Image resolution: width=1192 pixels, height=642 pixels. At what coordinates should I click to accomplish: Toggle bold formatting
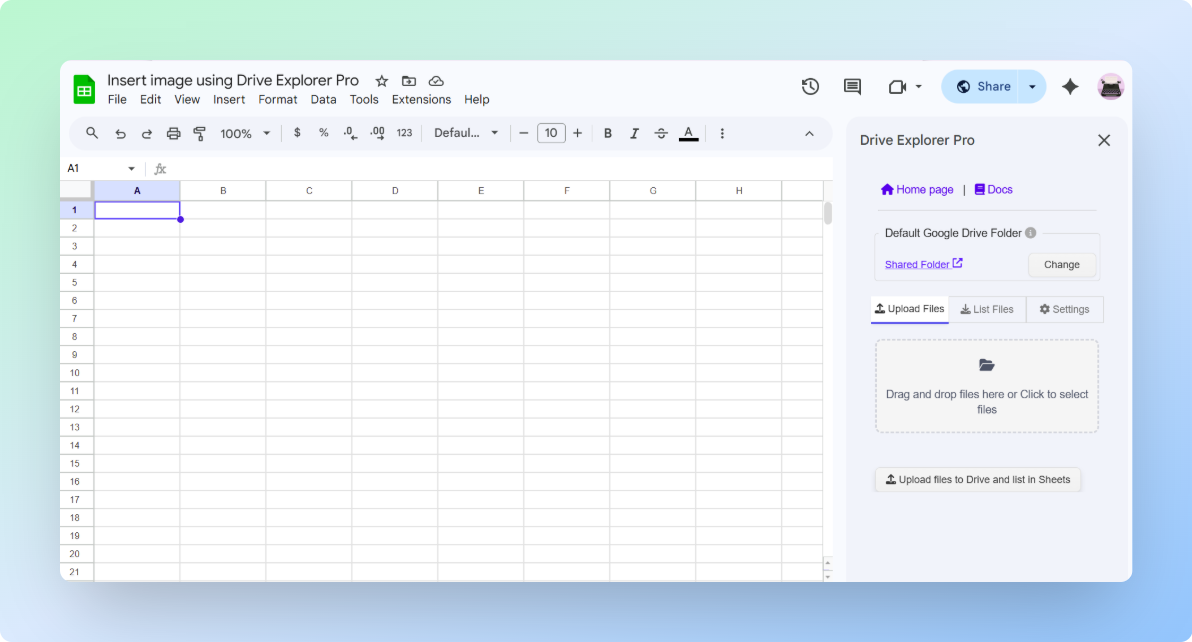[608, 133]
